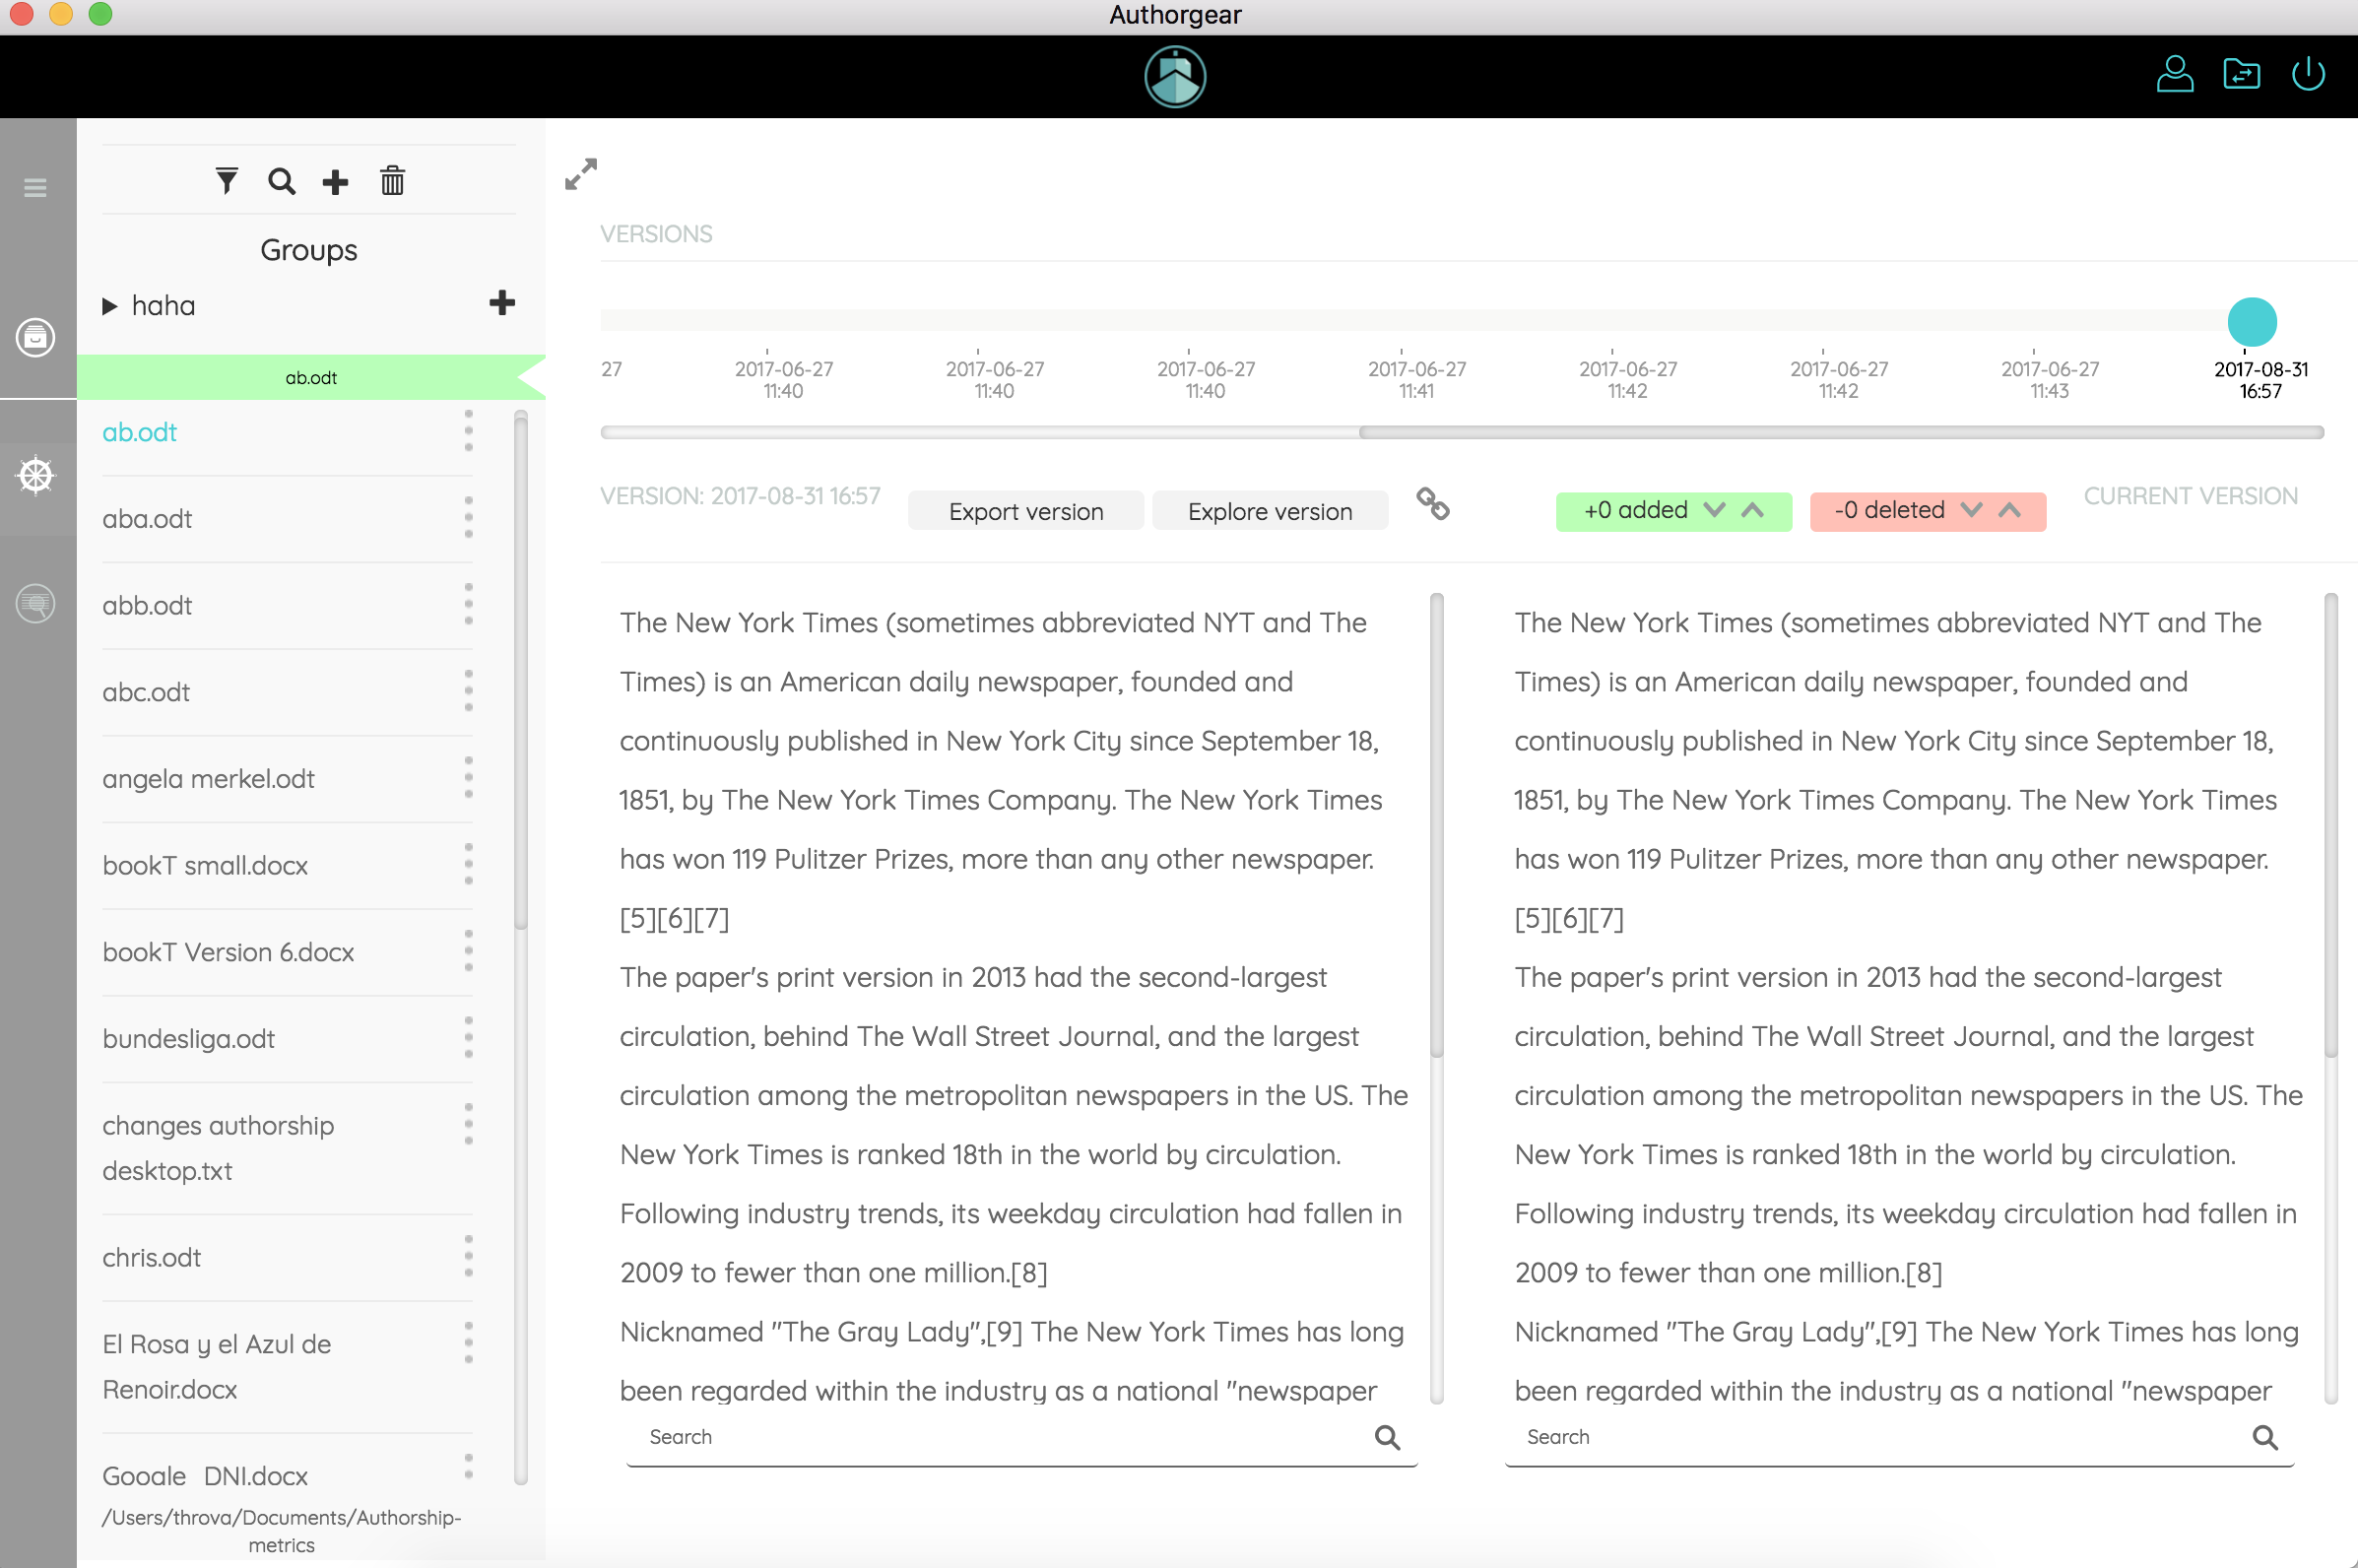Open chris.odt file
Image resolution: width=2358 pixels, height=1568 pixels.
(151, 1258)
